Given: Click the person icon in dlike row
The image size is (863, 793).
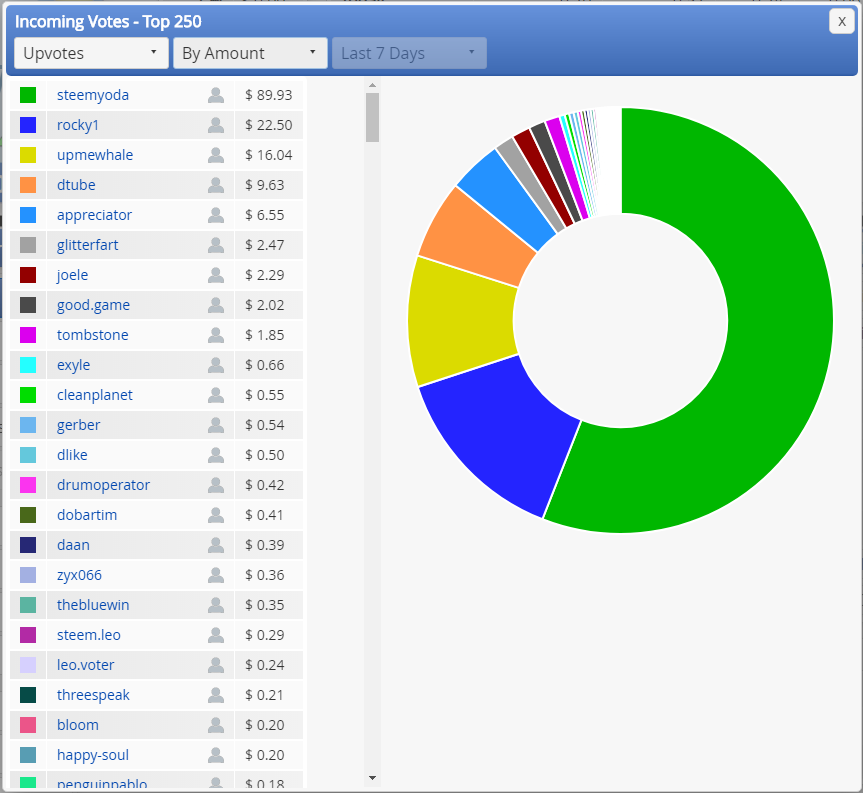Looking at the screenshot, I should (216, 455).
